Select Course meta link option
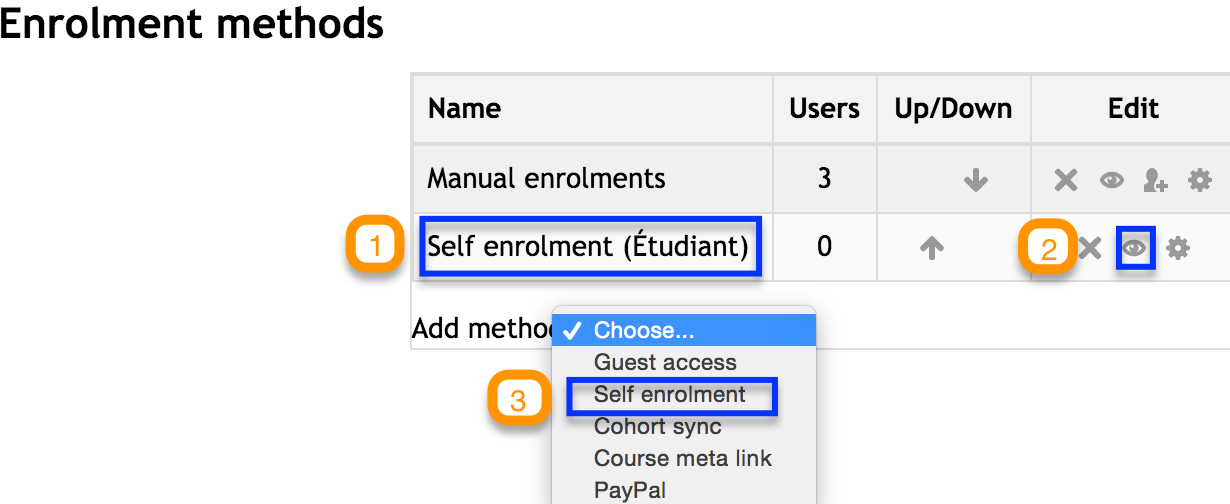Screen dimensions: 1230x504 pyautogui.click(x=684, y=458)
